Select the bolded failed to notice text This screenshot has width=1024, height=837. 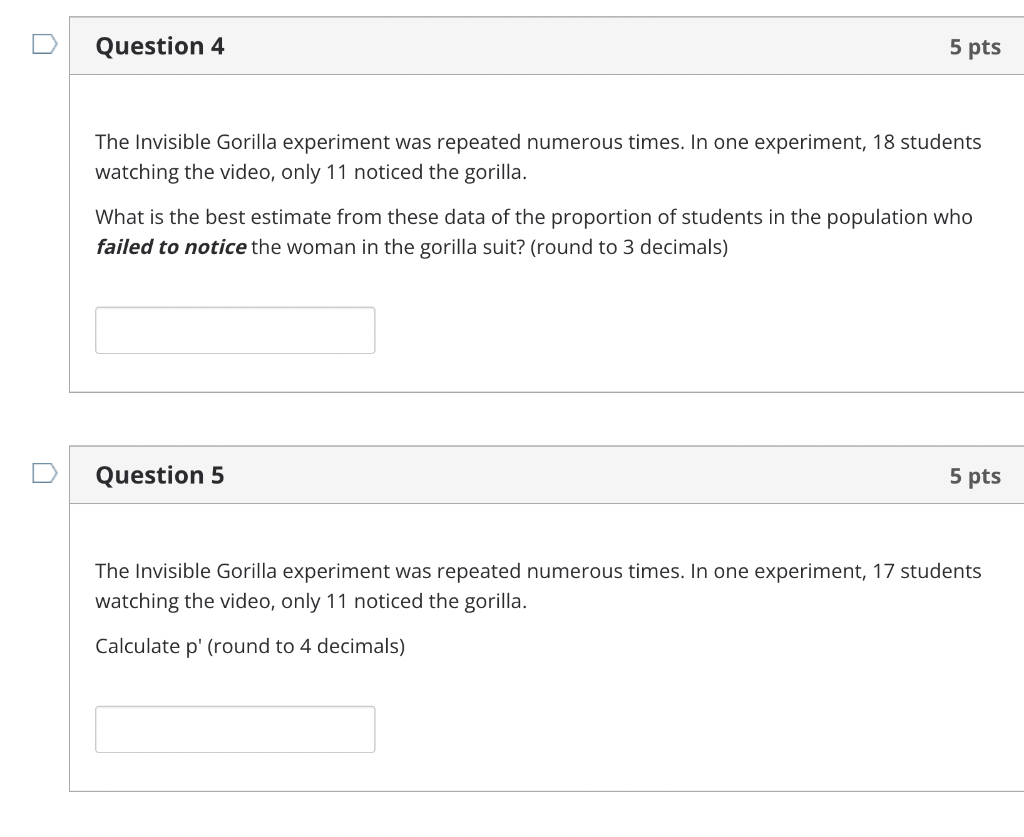tap(169, 246)
